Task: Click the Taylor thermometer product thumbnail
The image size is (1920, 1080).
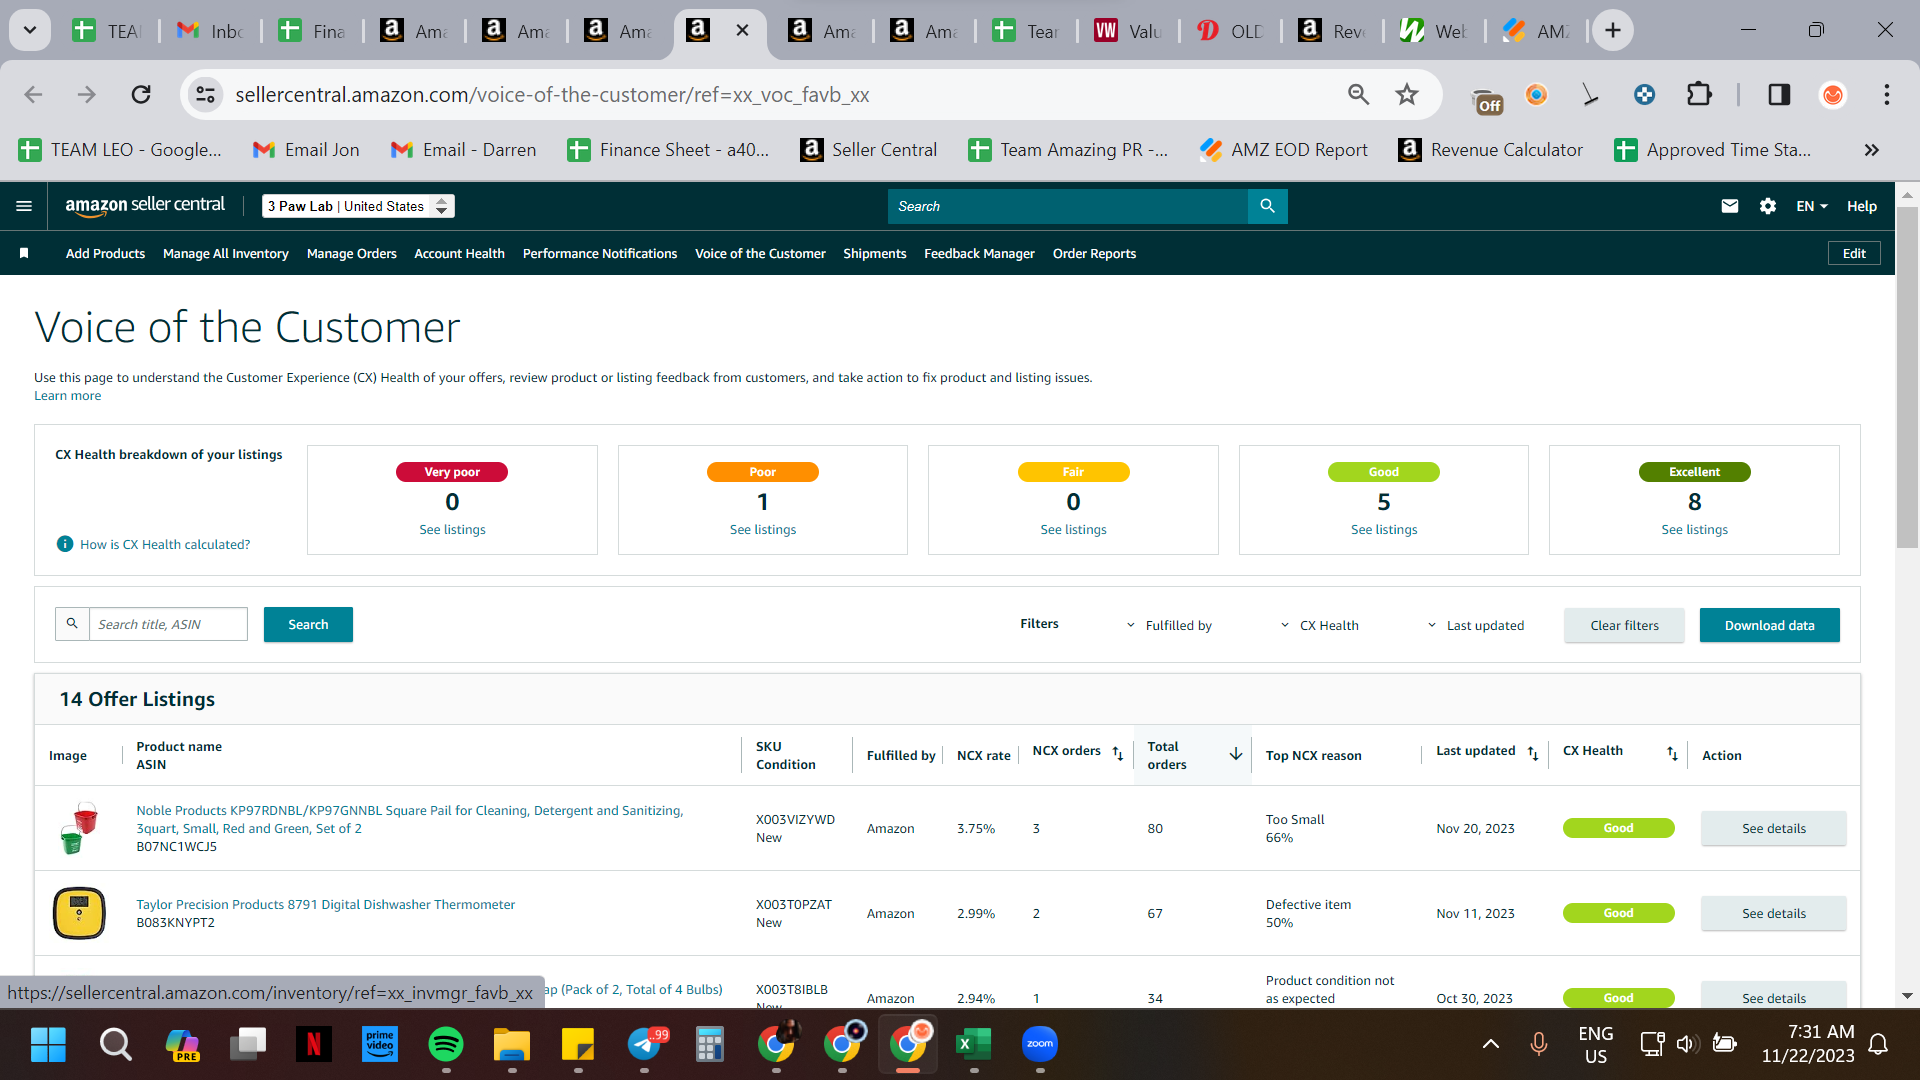Action: 79,913
